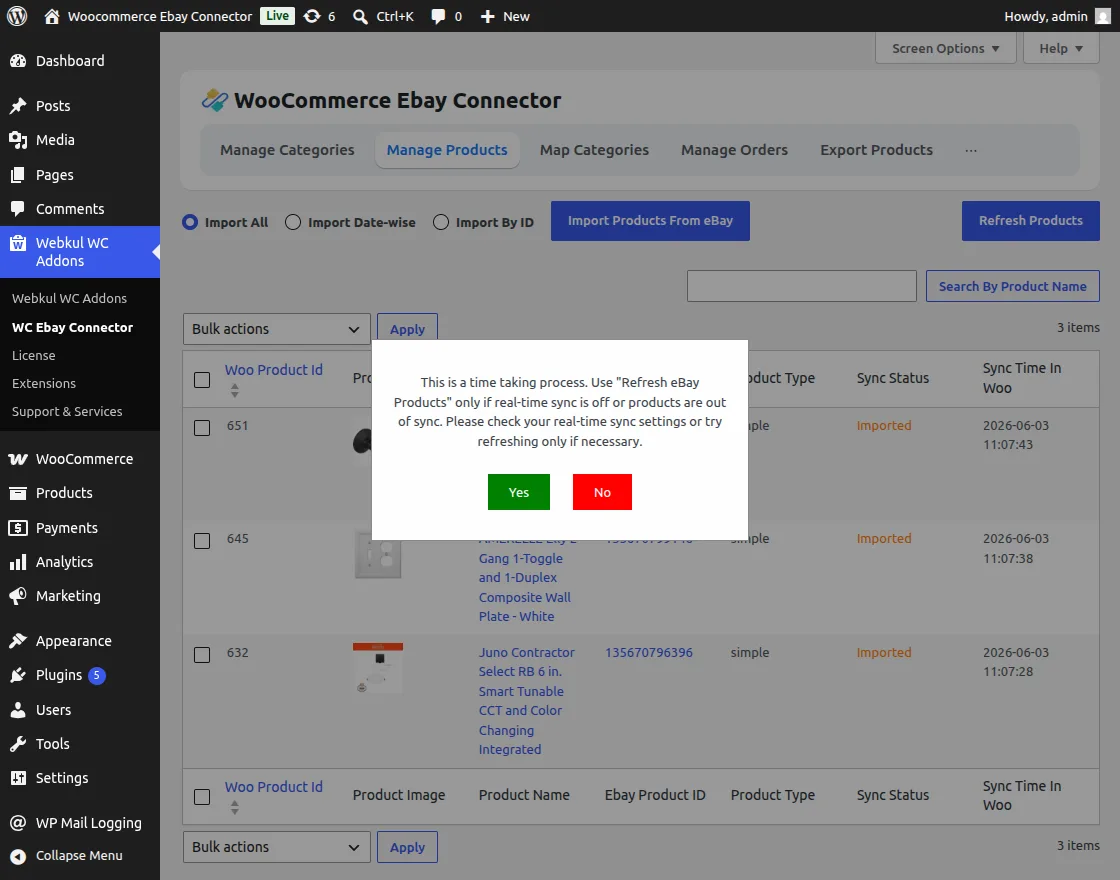1120x880 pixels.
Task: Click admin avatar icon at top right
Action: tap(1103, 16)
